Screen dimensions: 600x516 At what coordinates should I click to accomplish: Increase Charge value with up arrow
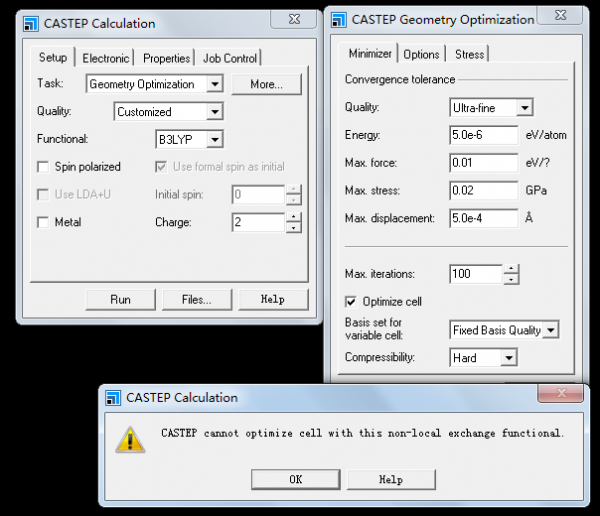click(293, 218)
